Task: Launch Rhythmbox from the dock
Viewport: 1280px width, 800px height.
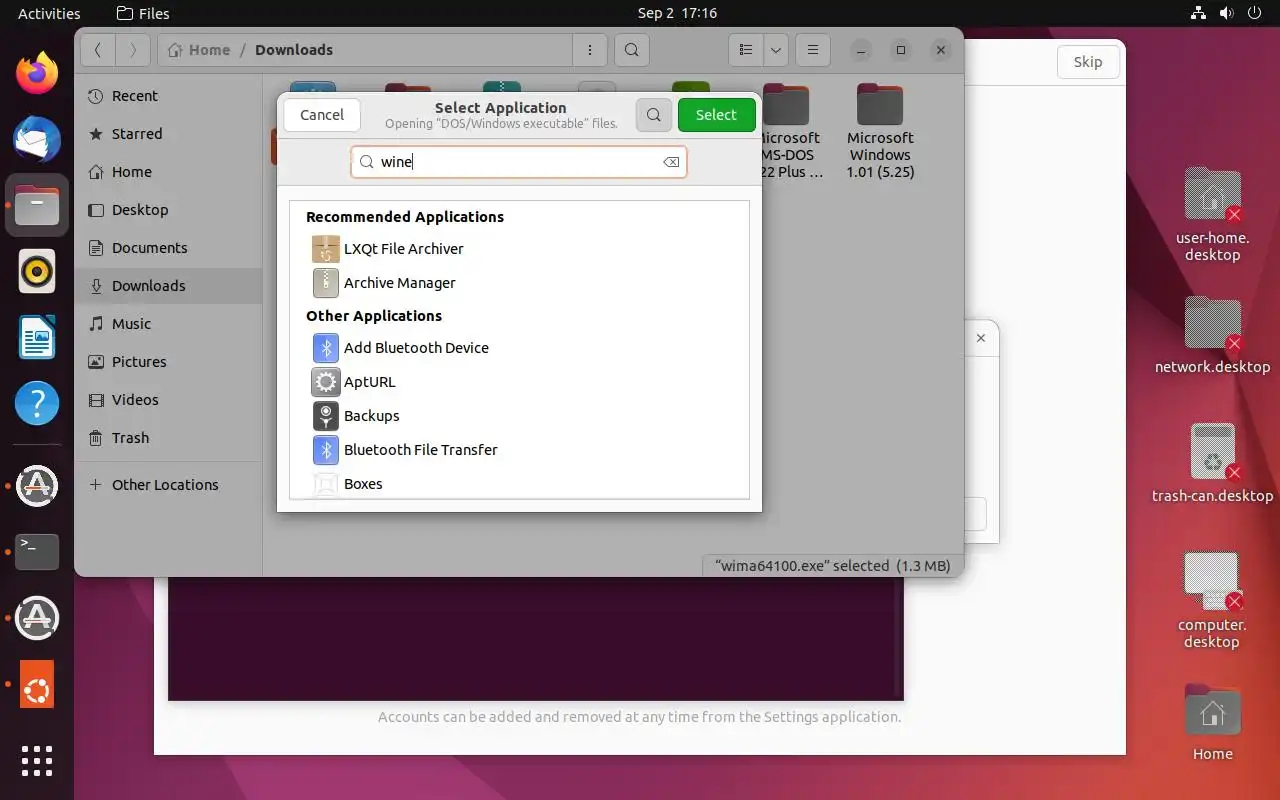Action: pos(37,271)
